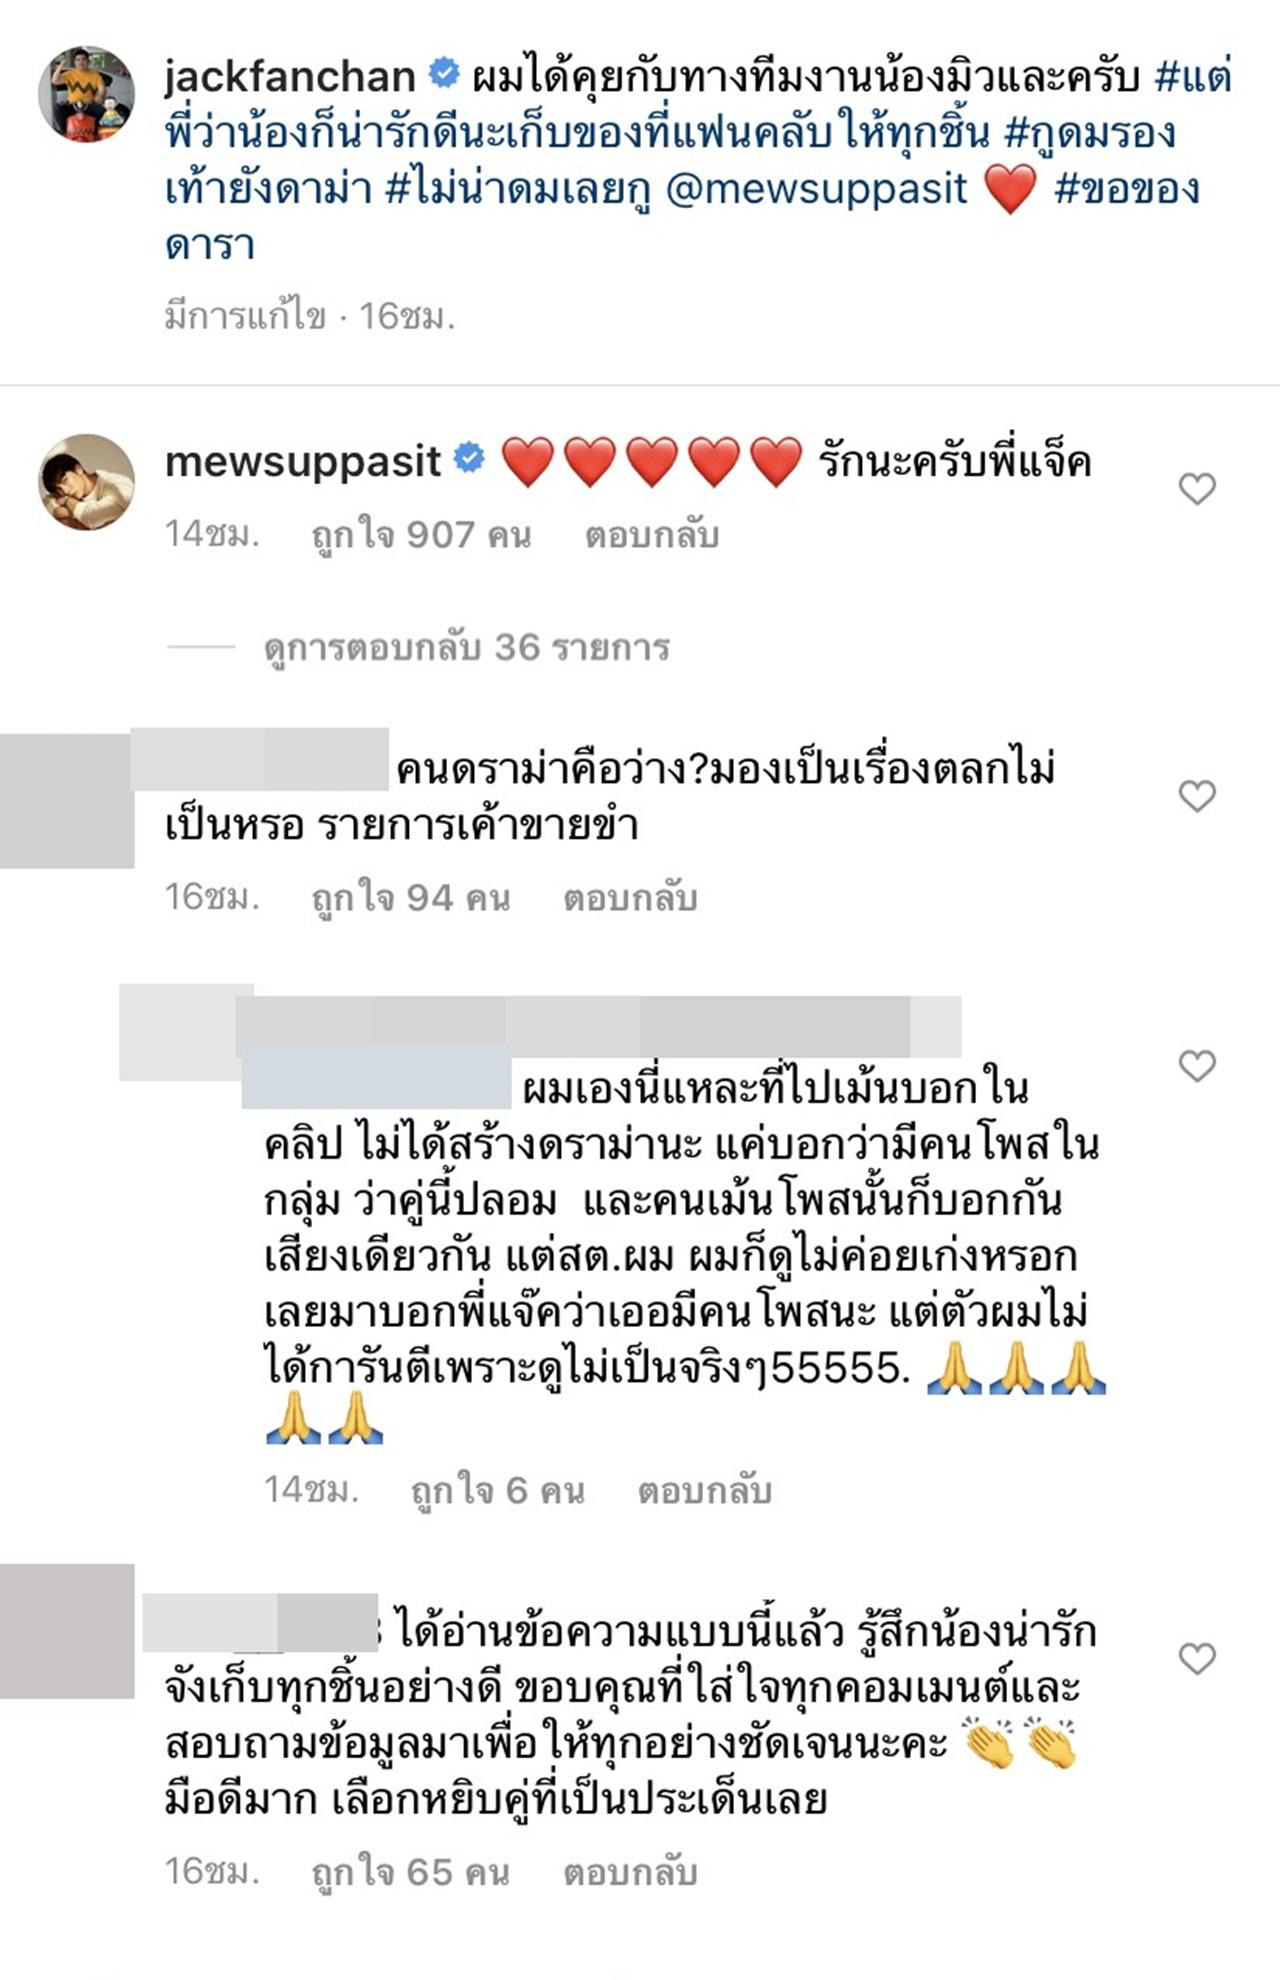Expand ดูการตอบกลับ 36 รายการ replies
This screenshot has height=1980, width=1280.
tap(467, 647)
